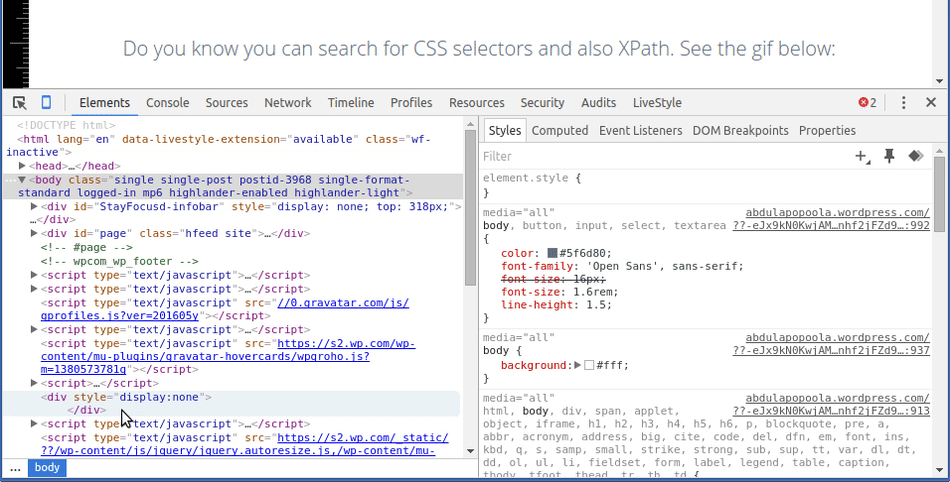Switch to the Network tab

coord(287,103)
